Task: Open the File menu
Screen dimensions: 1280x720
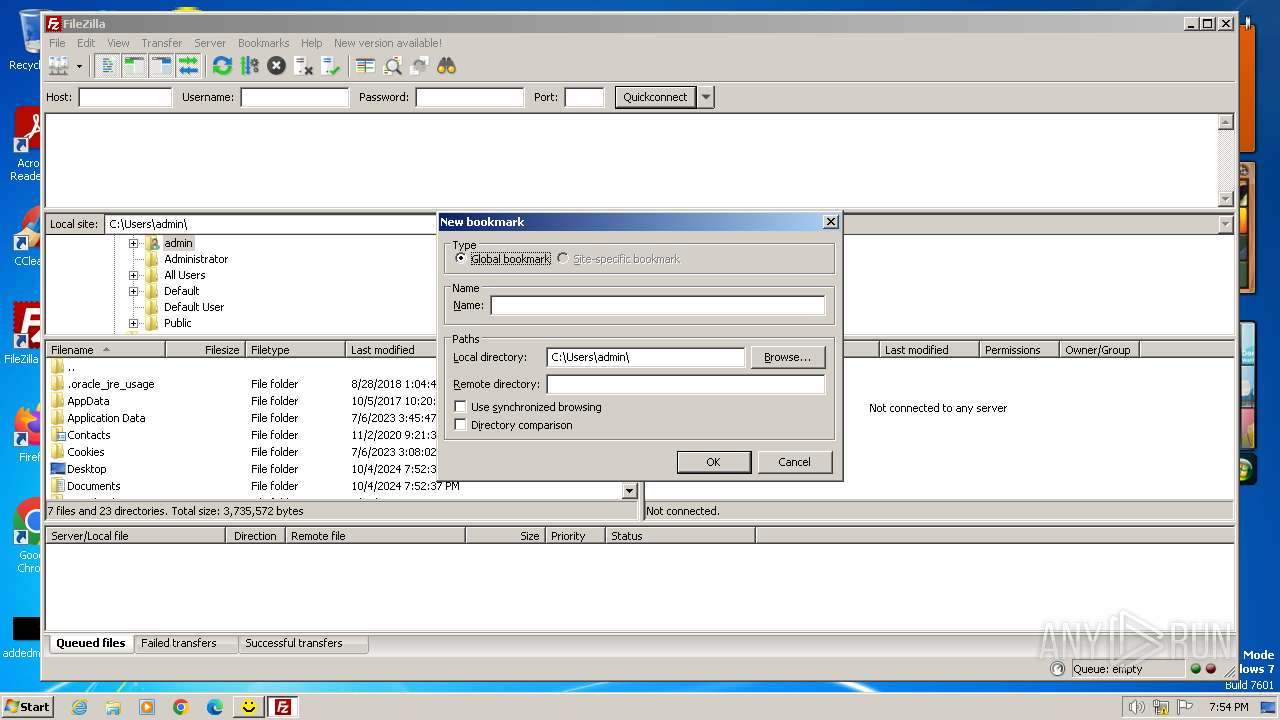Action: (57, 43)
